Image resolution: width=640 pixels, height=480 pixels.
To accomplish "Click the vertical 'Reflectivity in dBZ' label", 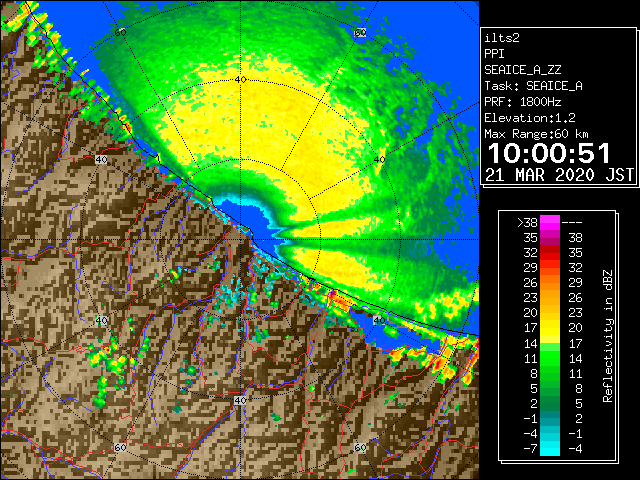I will 608,336.
